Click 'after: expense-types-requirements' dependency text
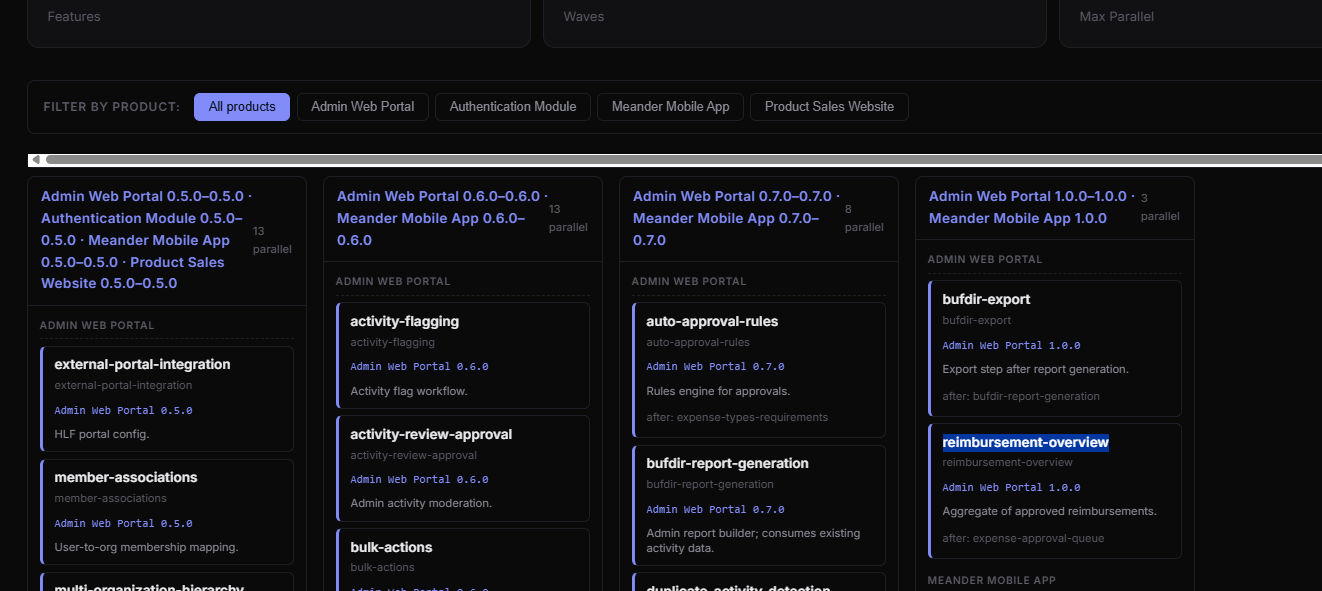 [x=737, y=417]
